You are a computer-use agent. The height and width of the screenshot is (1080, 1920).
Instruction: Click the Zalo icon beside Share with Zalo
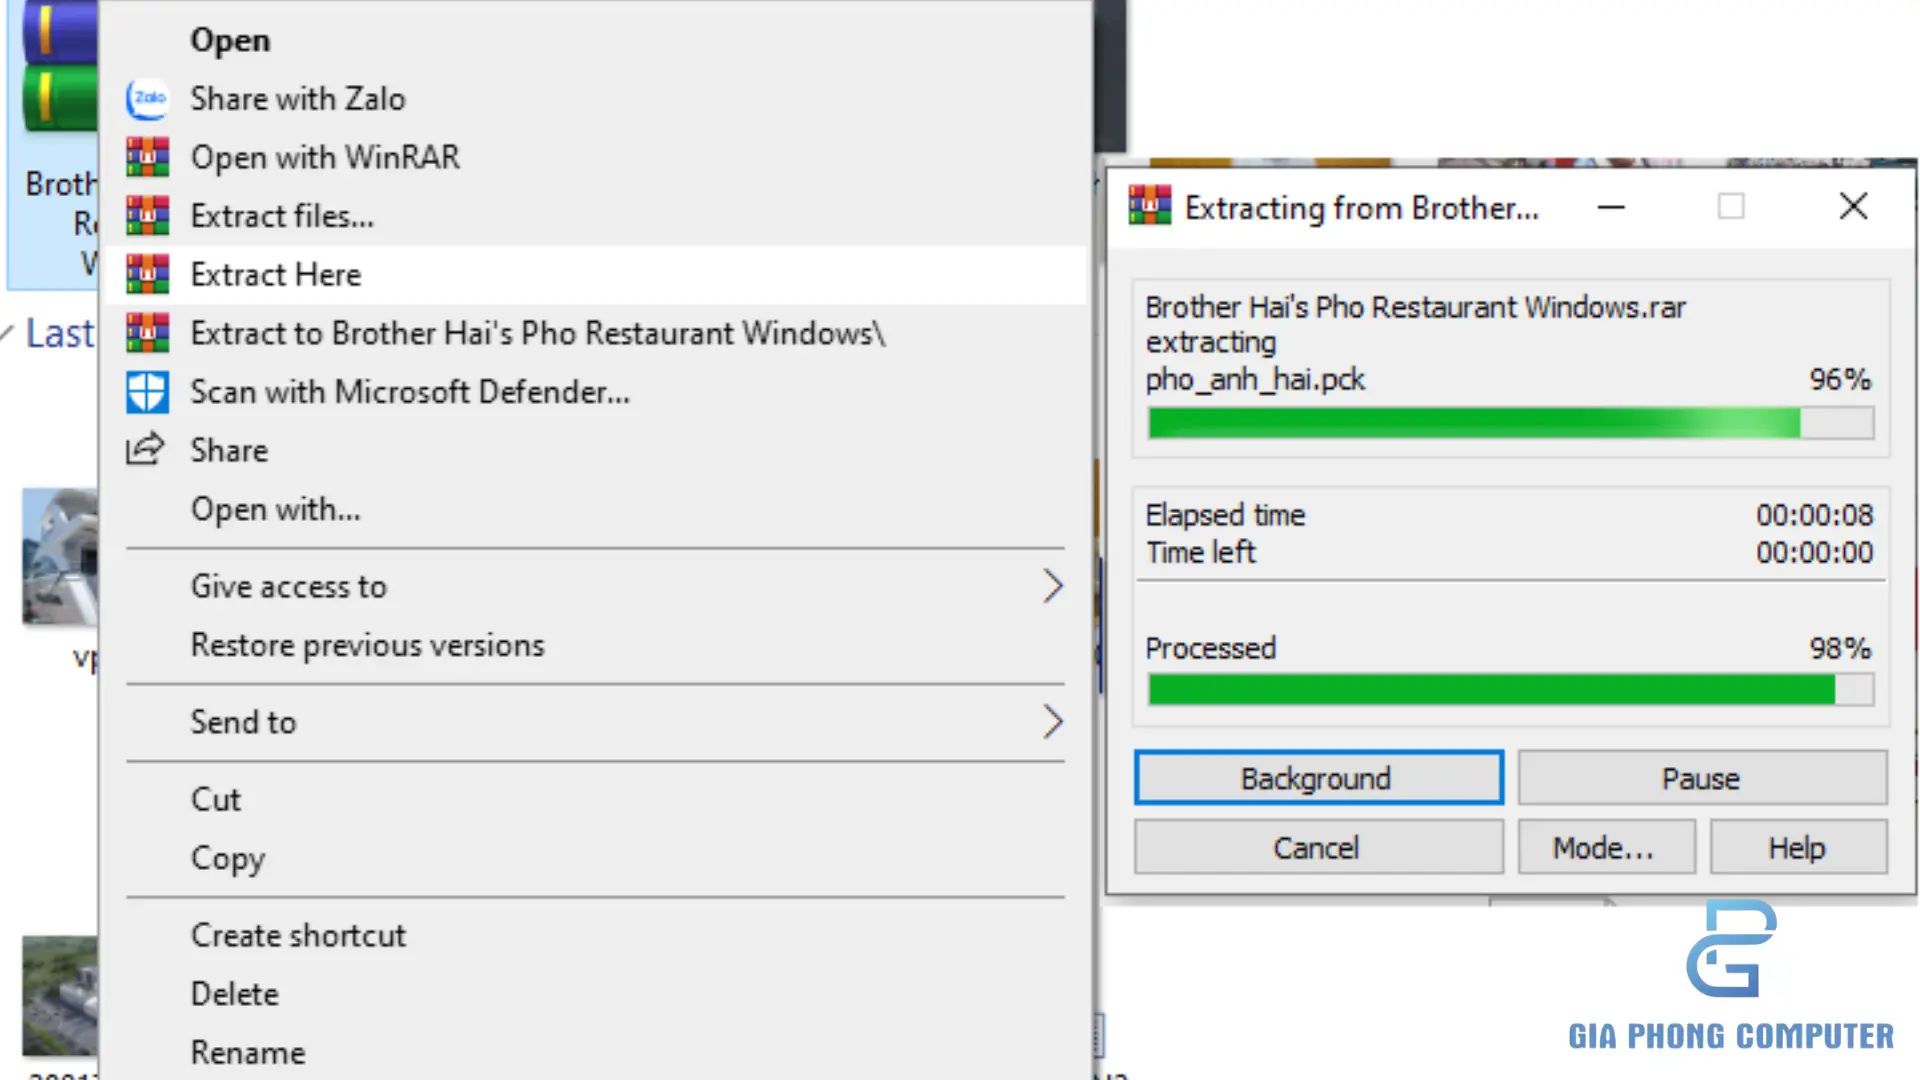(x=147, y=99)
